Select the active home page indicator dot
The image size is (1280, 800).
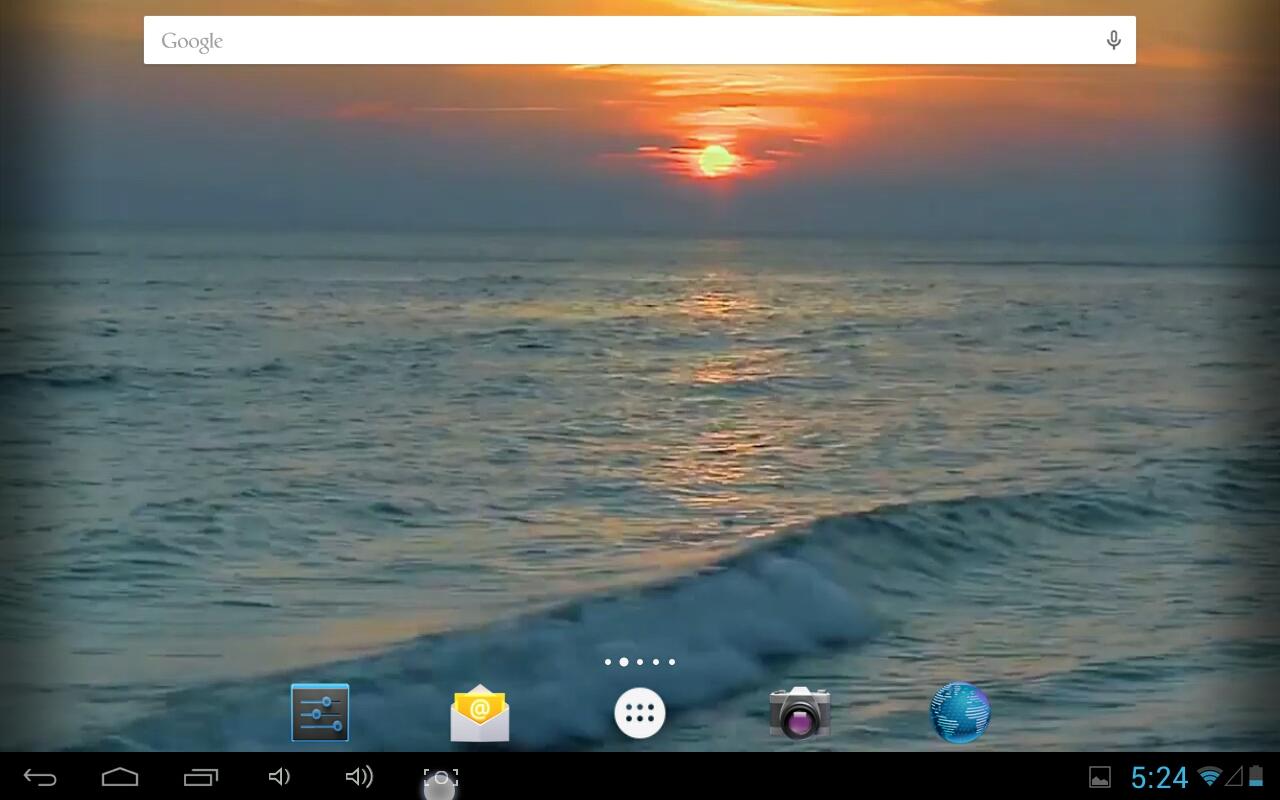(x=624, y=662)
